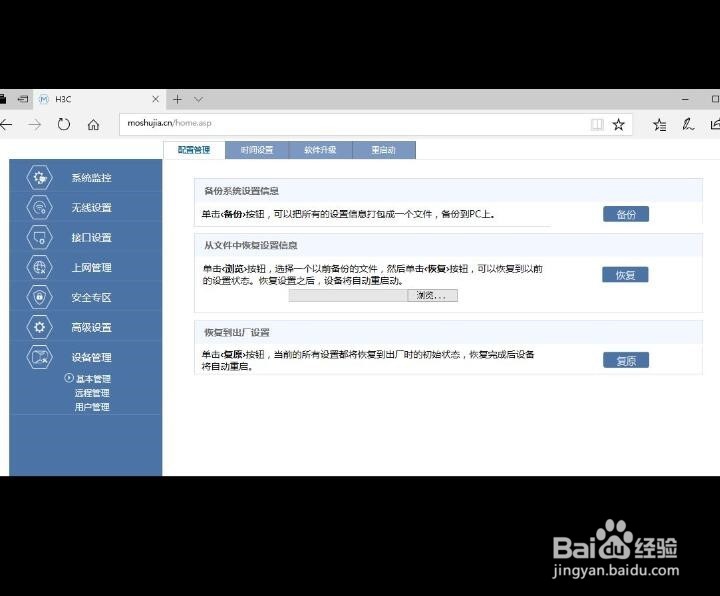Image resolution: width=720 pixels, height=596 pixels.
Task: Switch to the 重启动 tab
Action: point(384,150)
